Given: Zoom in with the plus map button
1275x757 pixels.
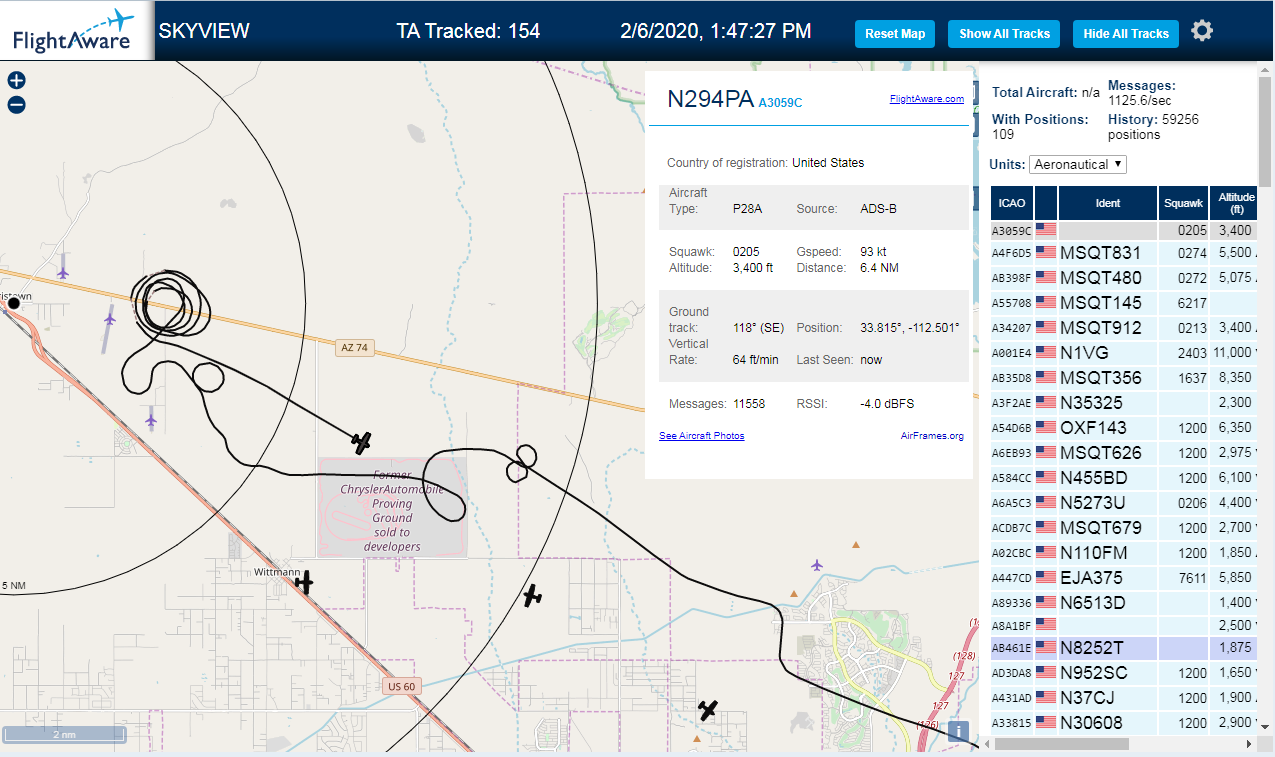Looking at the screenshot, I should 16,81.
